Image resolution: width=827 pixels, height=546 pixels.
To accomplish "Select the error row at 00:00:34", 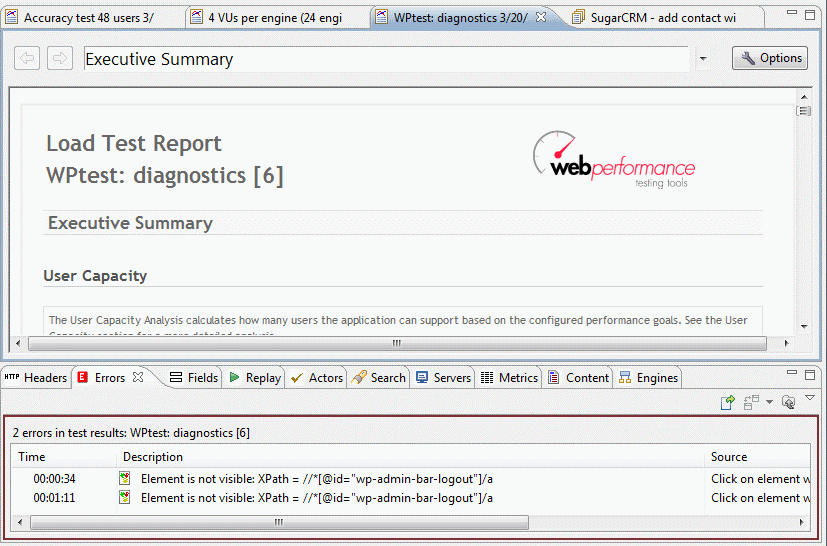I will pyautogui.click(x=411, y=479).
